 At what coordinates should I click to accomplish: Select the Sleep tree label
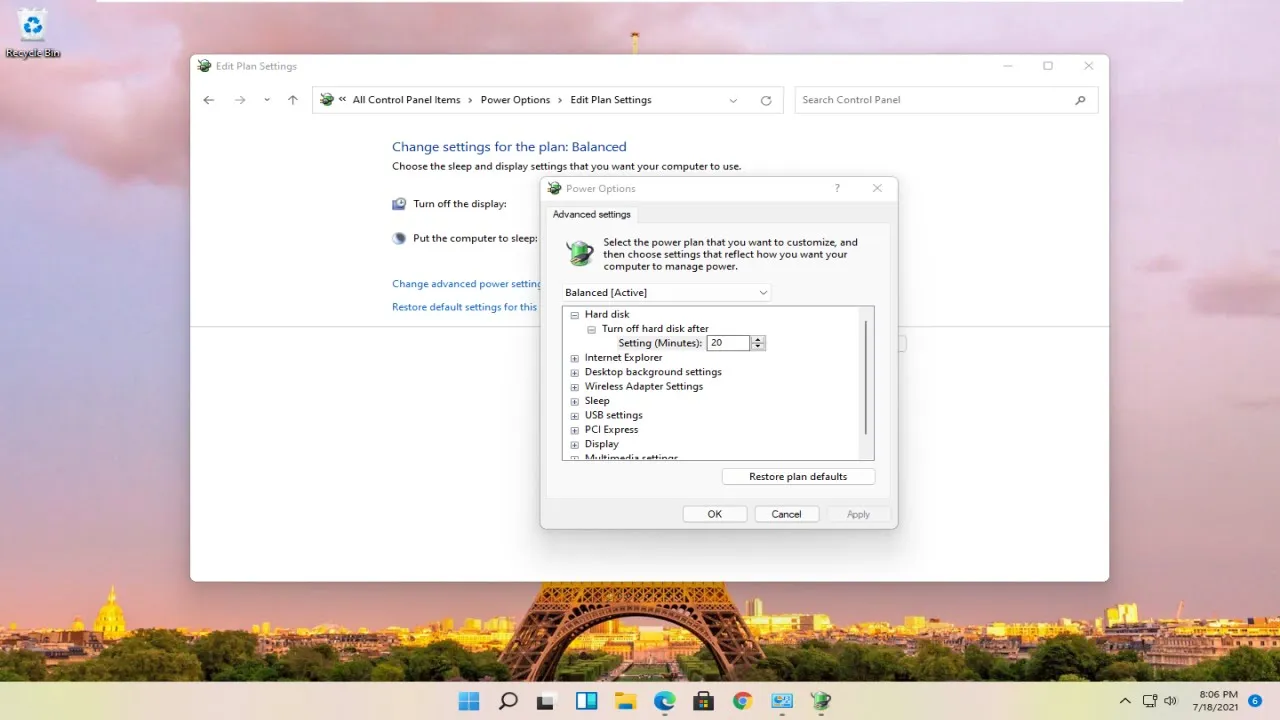point(597,401)
